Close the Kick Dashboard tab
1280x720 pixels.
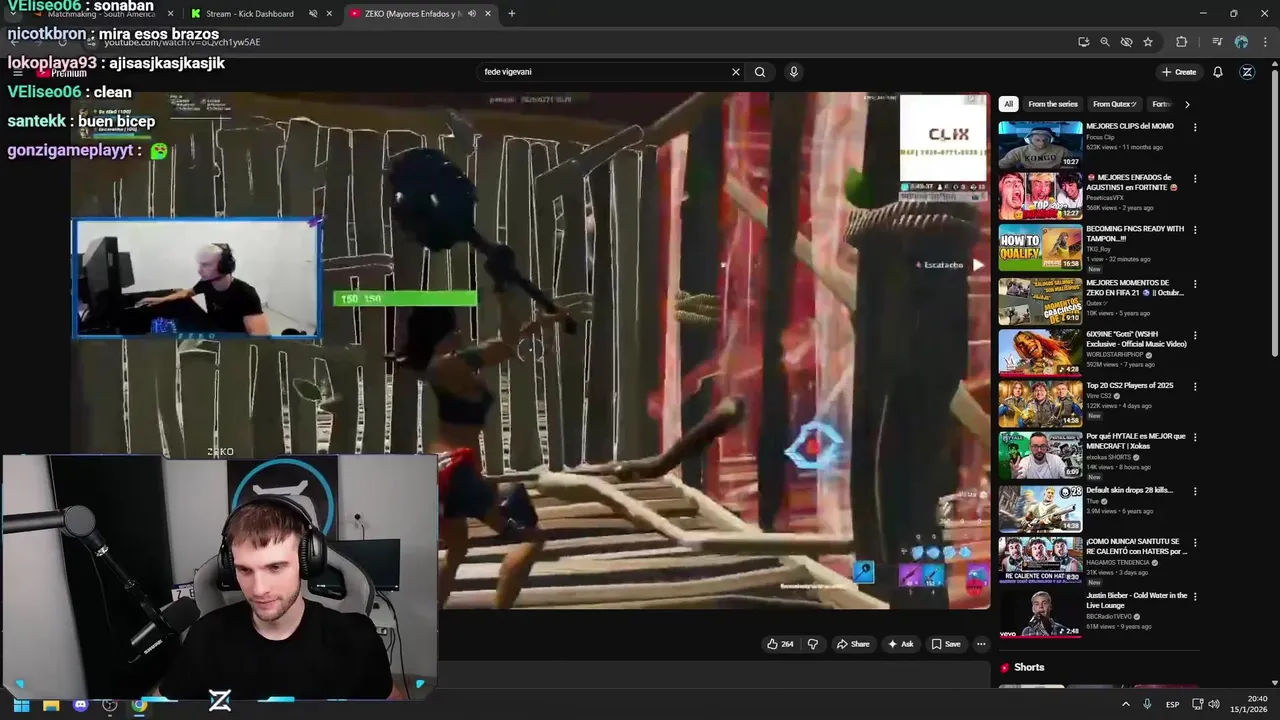coord(329,14)
